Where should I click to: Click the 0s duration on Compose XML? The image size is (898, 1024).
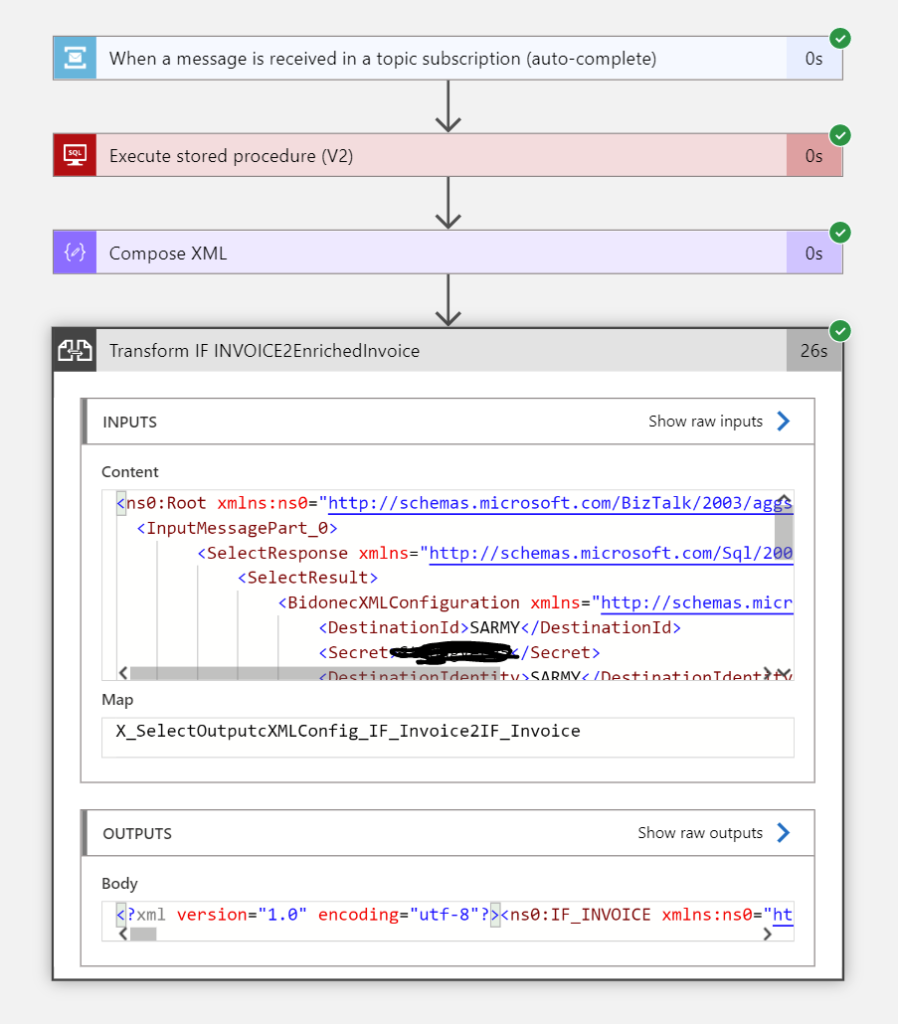point(814,253)
